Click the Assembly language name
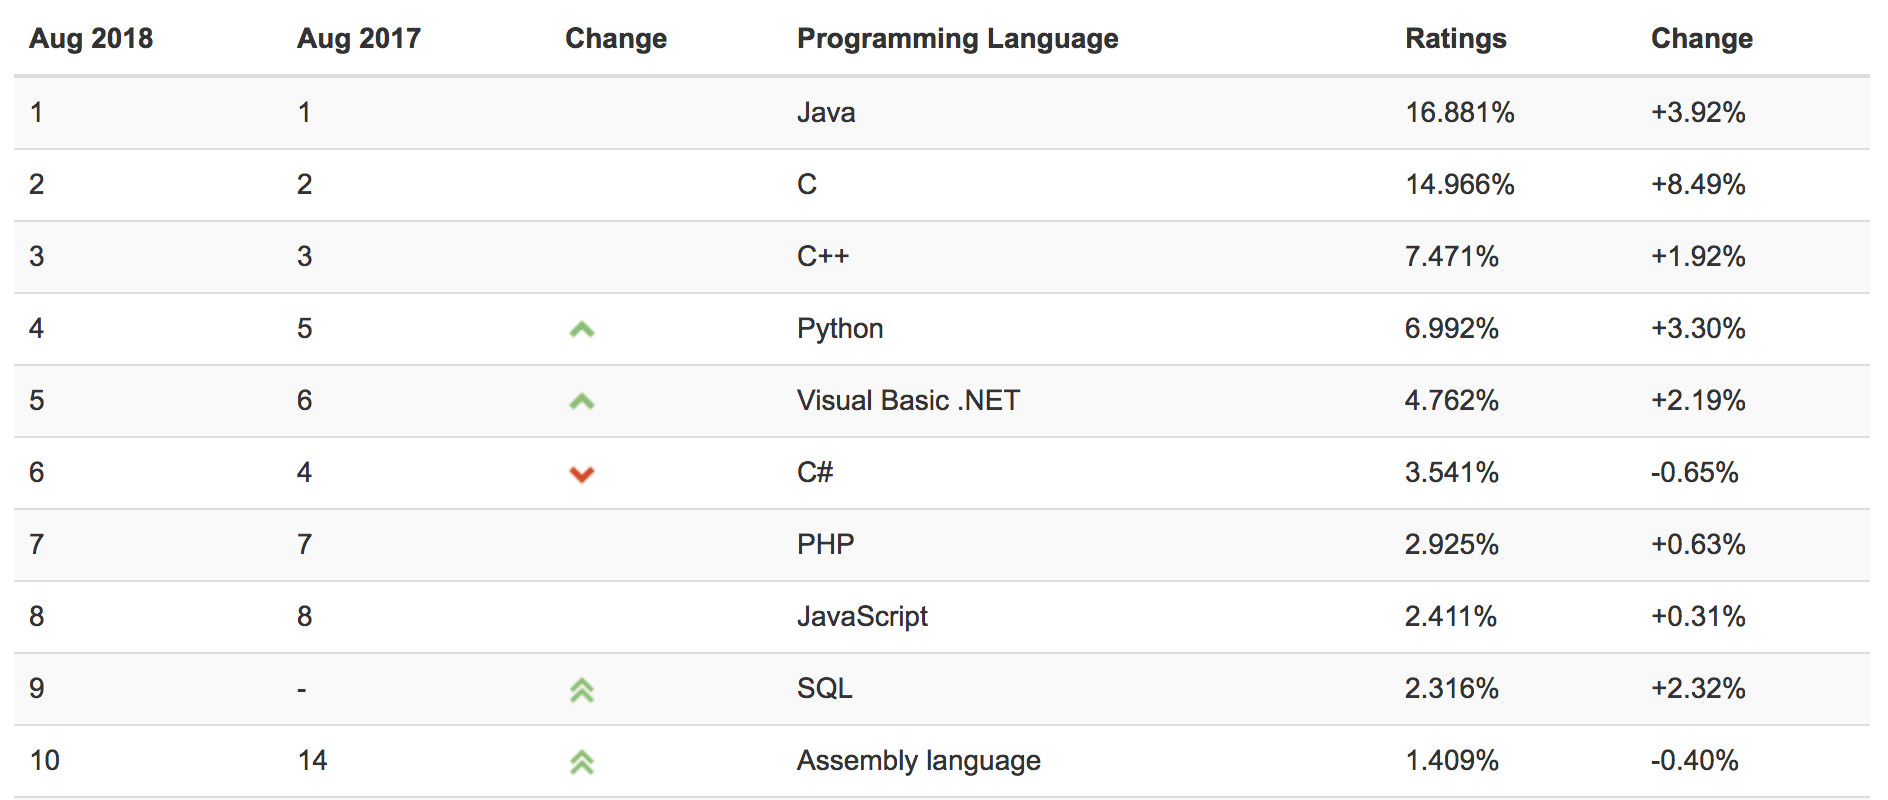Image resolution: width=1888 pixels, height=800 pixels. [918, 760]
